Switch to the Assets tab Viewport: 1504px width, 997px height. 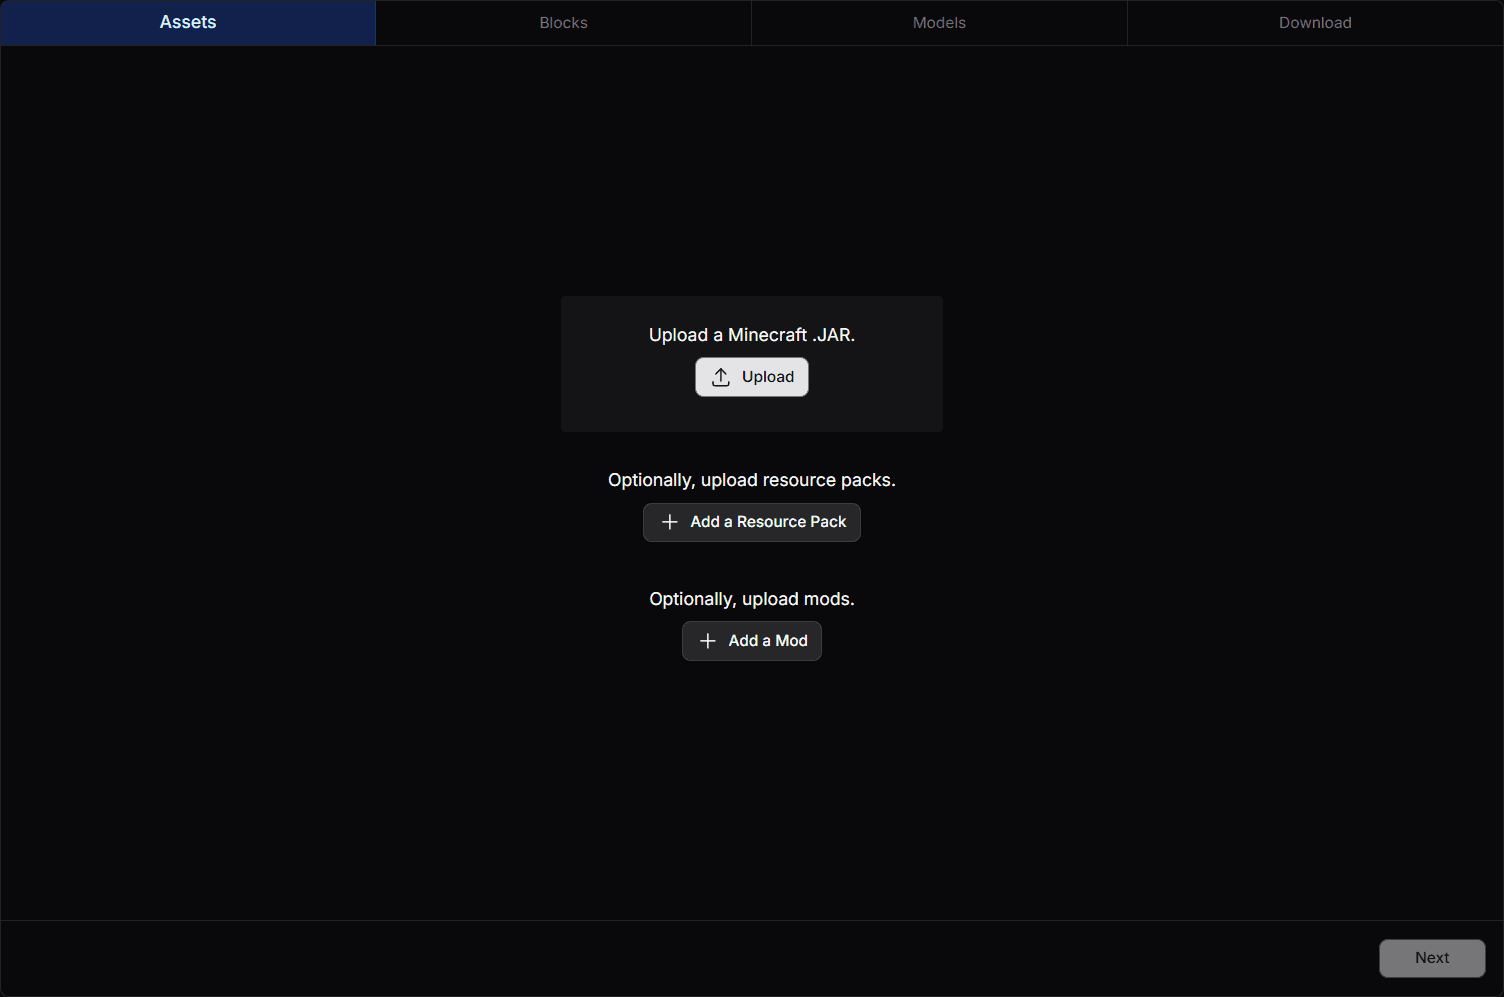click(x=188, y=22)
